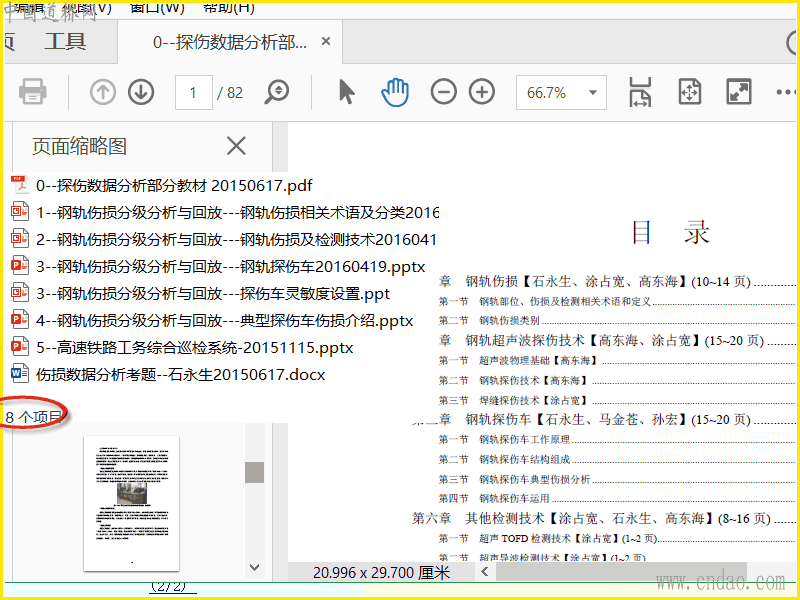Go to next page arrow
This screenshot has width=800, height=600.
141,92
